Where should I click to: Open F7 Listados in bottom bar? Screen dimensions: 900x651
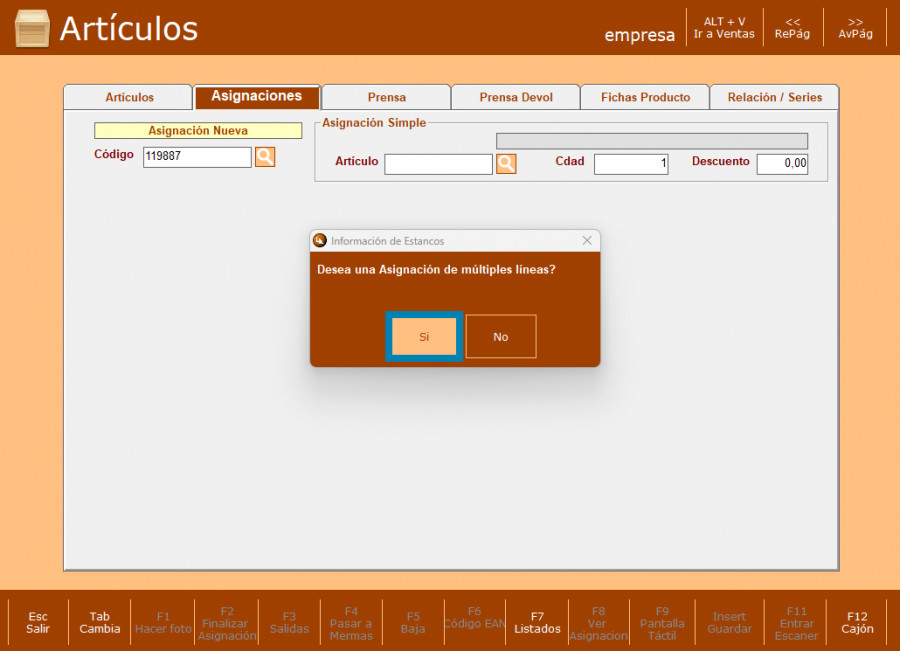point(538,623)
